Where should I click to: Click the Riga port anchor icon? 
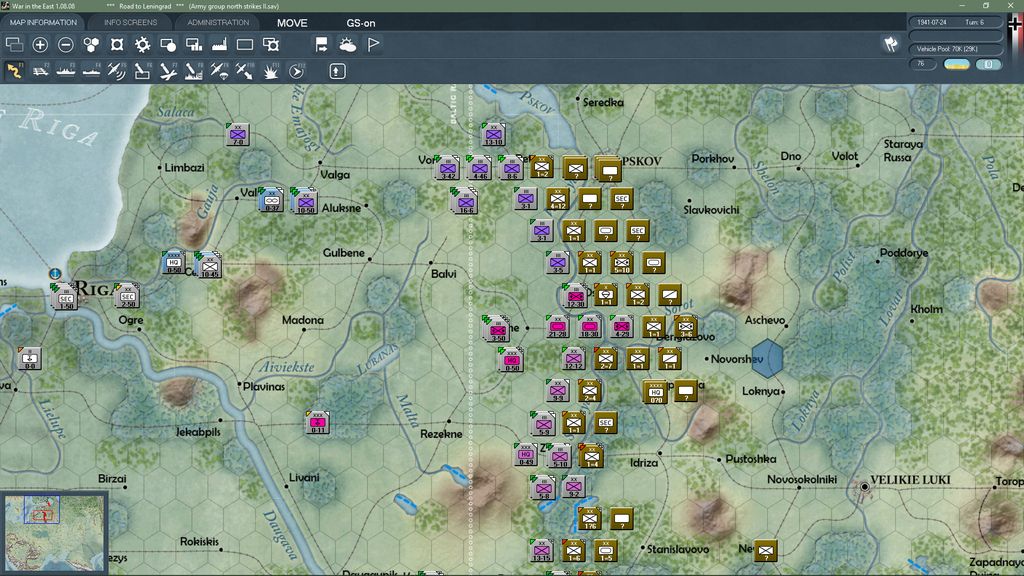pos(55,274)
